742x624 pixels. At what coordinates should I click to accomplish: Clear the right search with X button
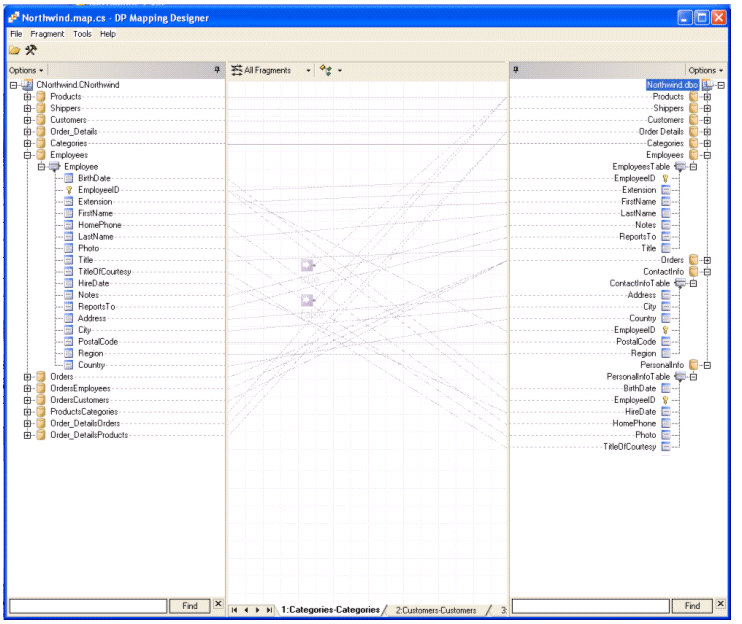click(720, 604)
